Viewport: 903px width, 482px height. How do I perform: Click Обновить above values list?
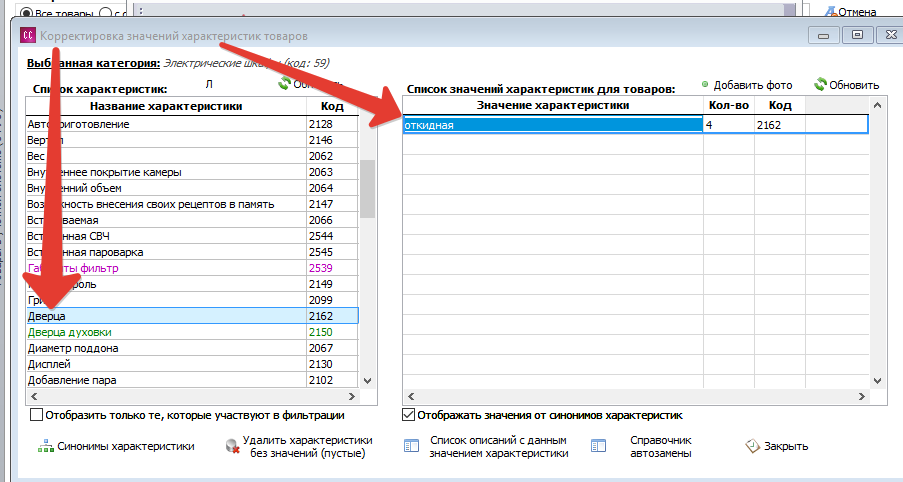tap(847, 85)
